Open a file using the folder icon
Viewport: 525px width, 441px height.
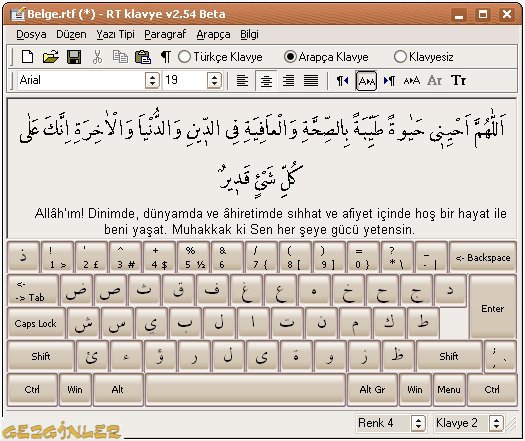pyautogui.click(x=51, y=57)
